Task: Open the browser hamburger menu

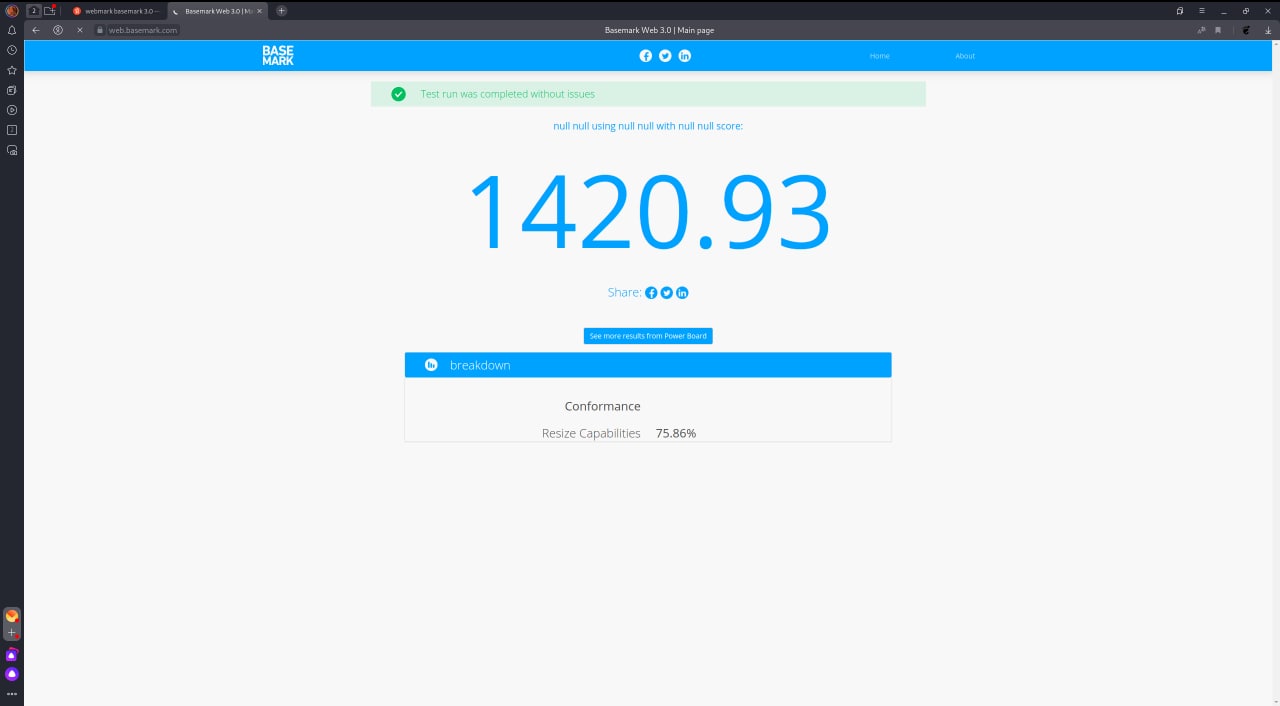Action: [x=1201, y=10]
